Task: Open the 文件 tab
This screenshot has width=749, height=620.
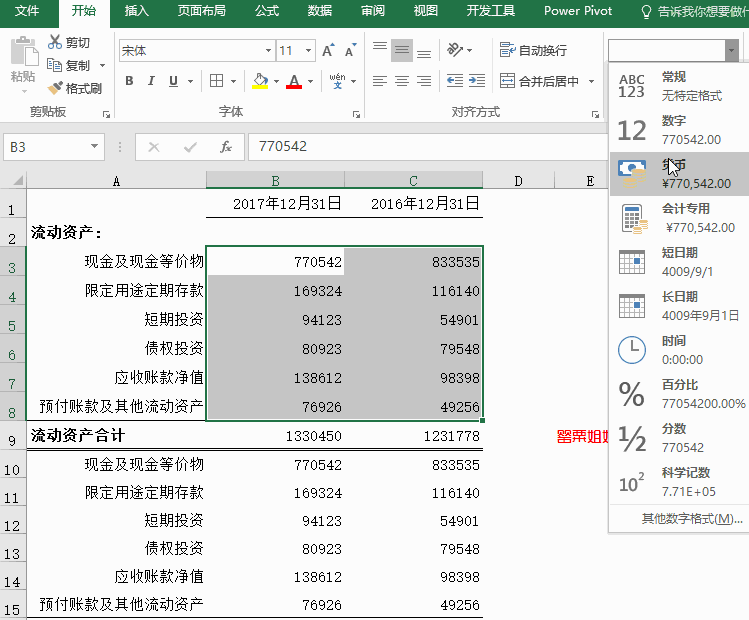Action: pos(27,11)
